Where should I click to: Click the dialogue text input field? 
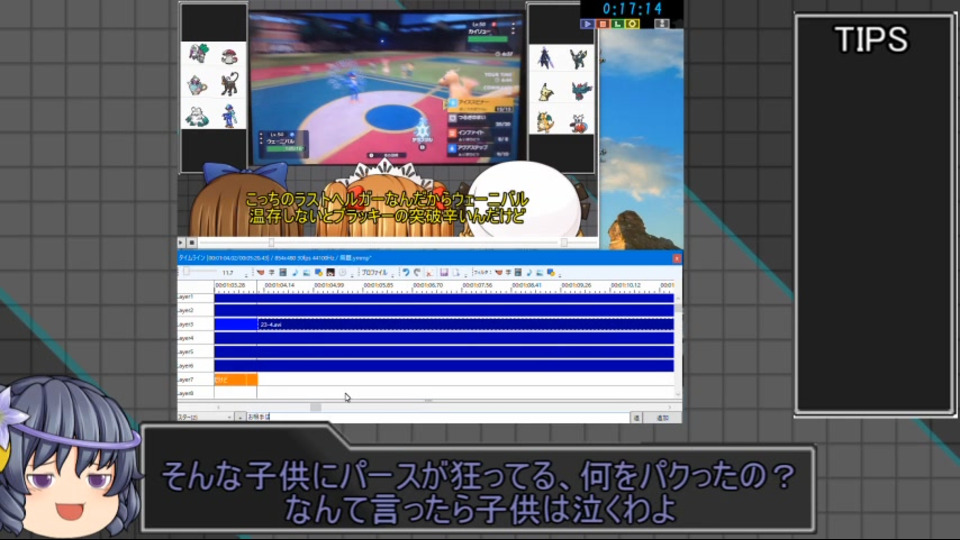[438, 417]
